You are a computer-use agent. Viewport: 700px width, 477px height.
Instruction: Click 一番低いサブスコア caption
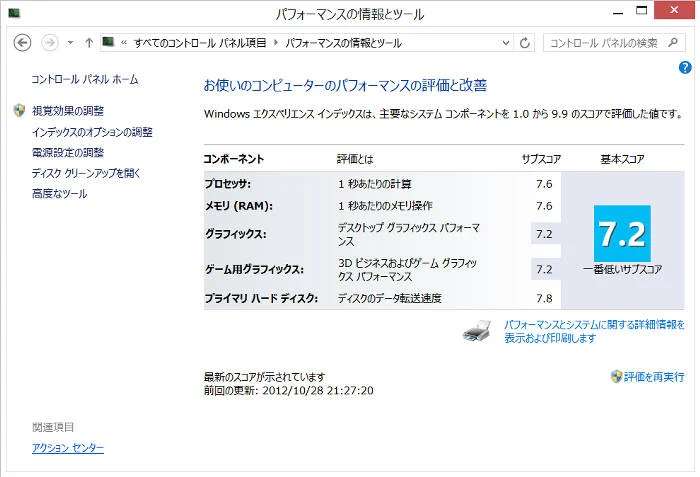(622, 269)
